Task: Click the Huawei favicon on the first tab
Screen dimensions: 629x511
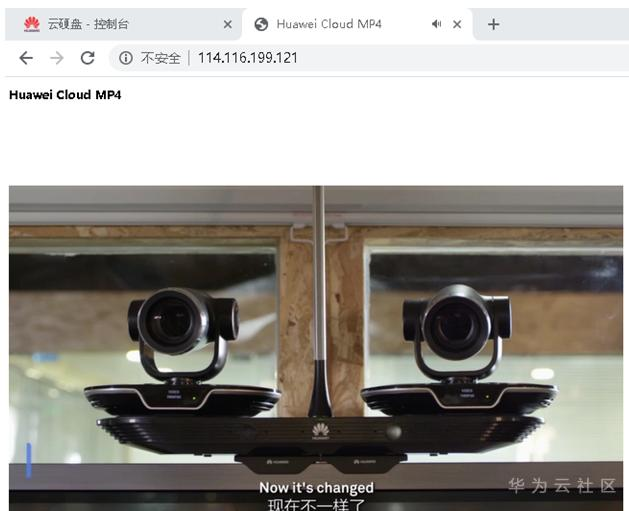Action: click(32, 24)
